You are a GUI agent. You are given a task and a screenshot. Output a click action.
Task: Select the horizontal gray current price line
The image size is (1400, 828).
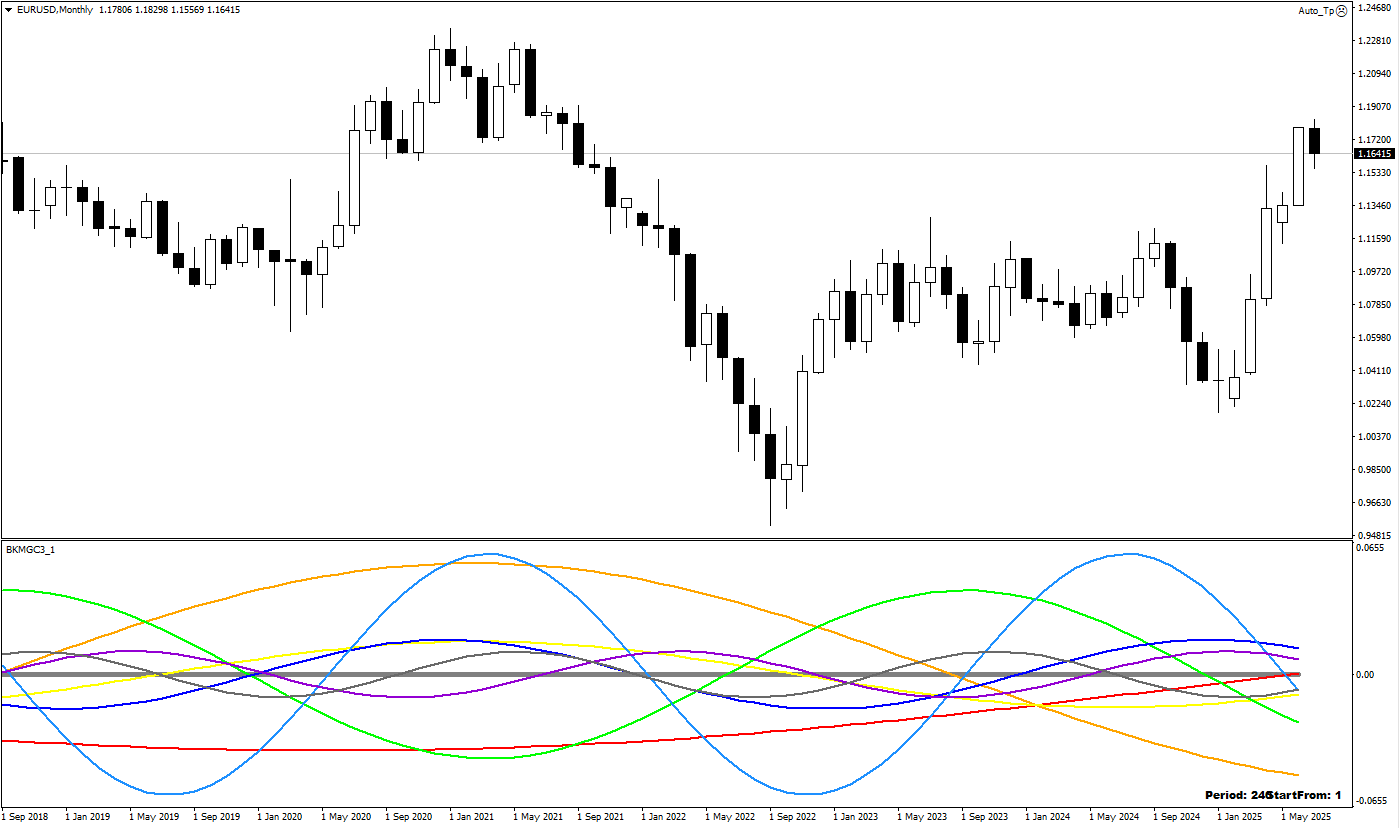click(676, 154)
